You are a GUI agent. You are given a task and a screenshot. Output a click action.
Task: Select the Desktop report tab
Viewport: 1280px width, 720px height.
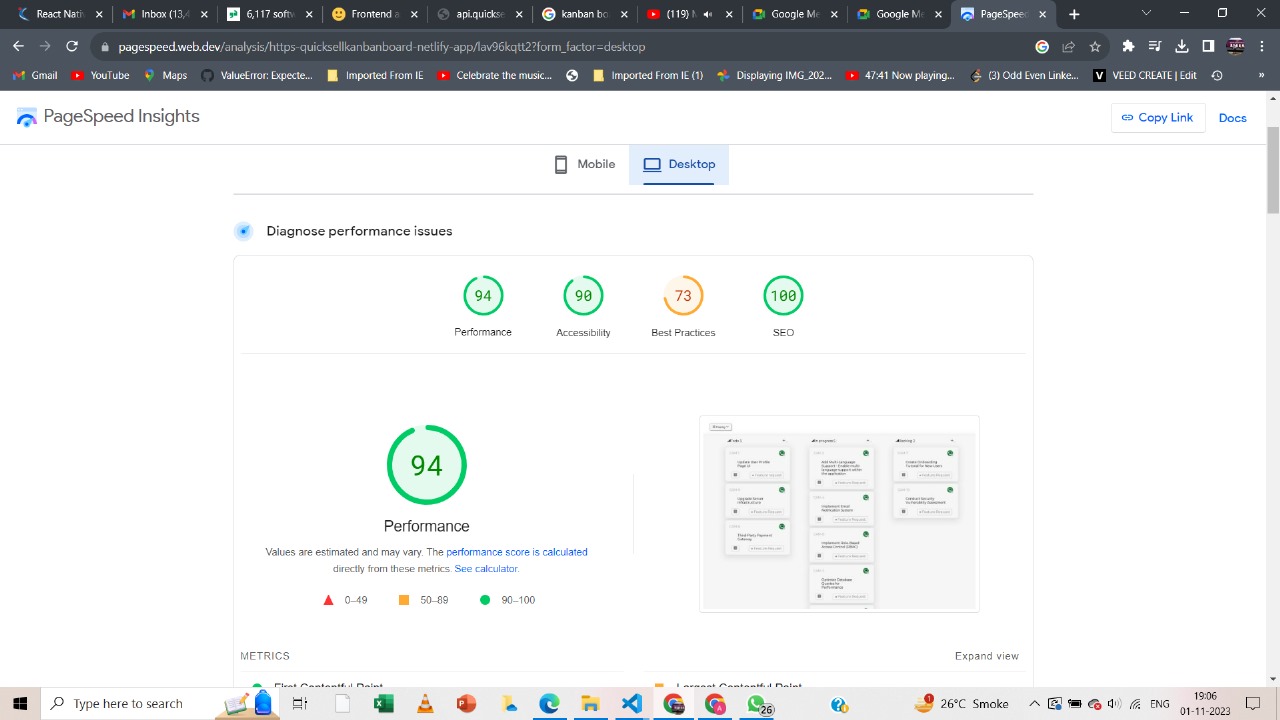pos(679,164)
